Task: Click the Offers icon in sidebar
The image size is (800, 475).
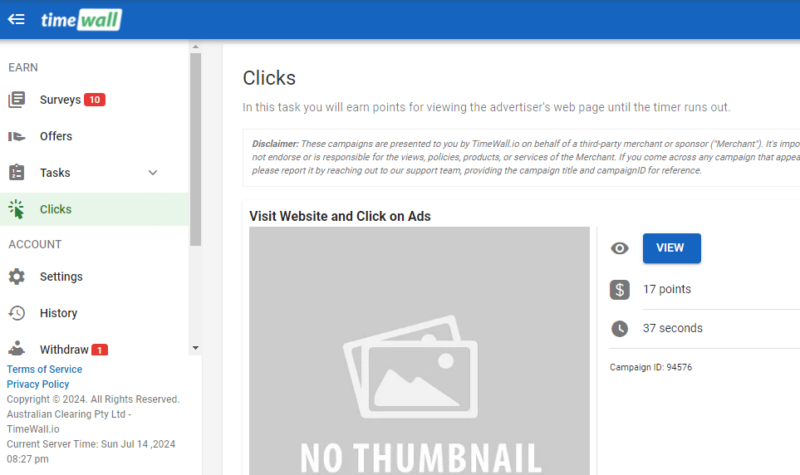Action: pos(16,136)
